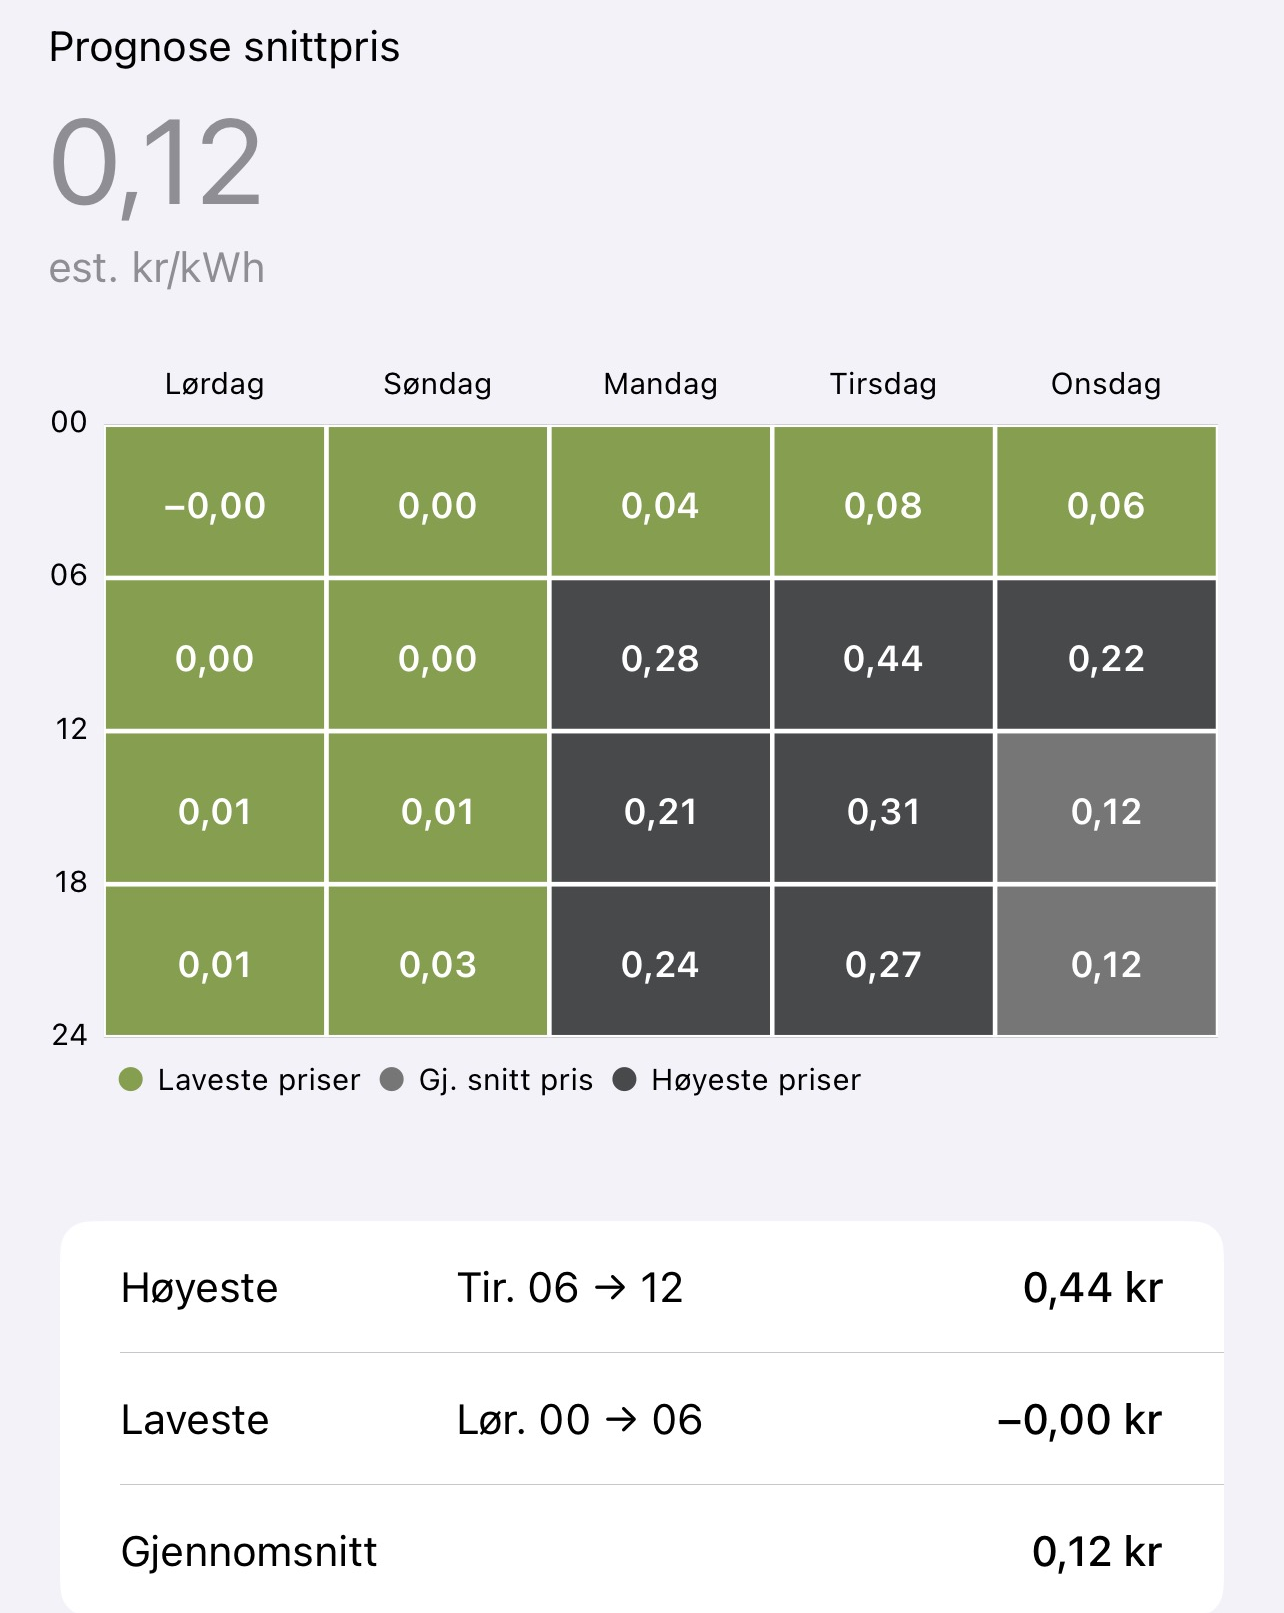Tap the Prognose snittpris heading
Screen dimensions: 1284x1613
click(x=224, y=47)
